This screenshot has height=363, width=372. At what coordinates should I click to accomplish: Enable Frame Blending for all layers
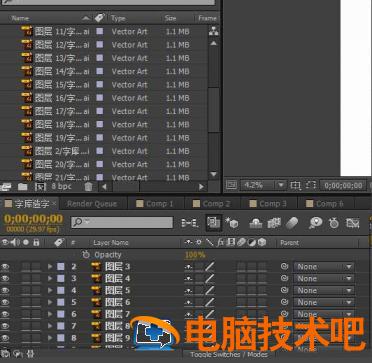click(274, 223)
